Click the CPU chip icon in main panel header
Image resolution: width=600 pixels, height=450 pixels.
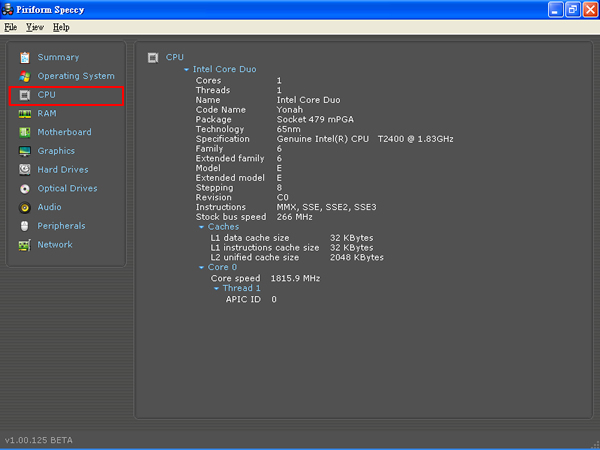click(x=153, y=58)
